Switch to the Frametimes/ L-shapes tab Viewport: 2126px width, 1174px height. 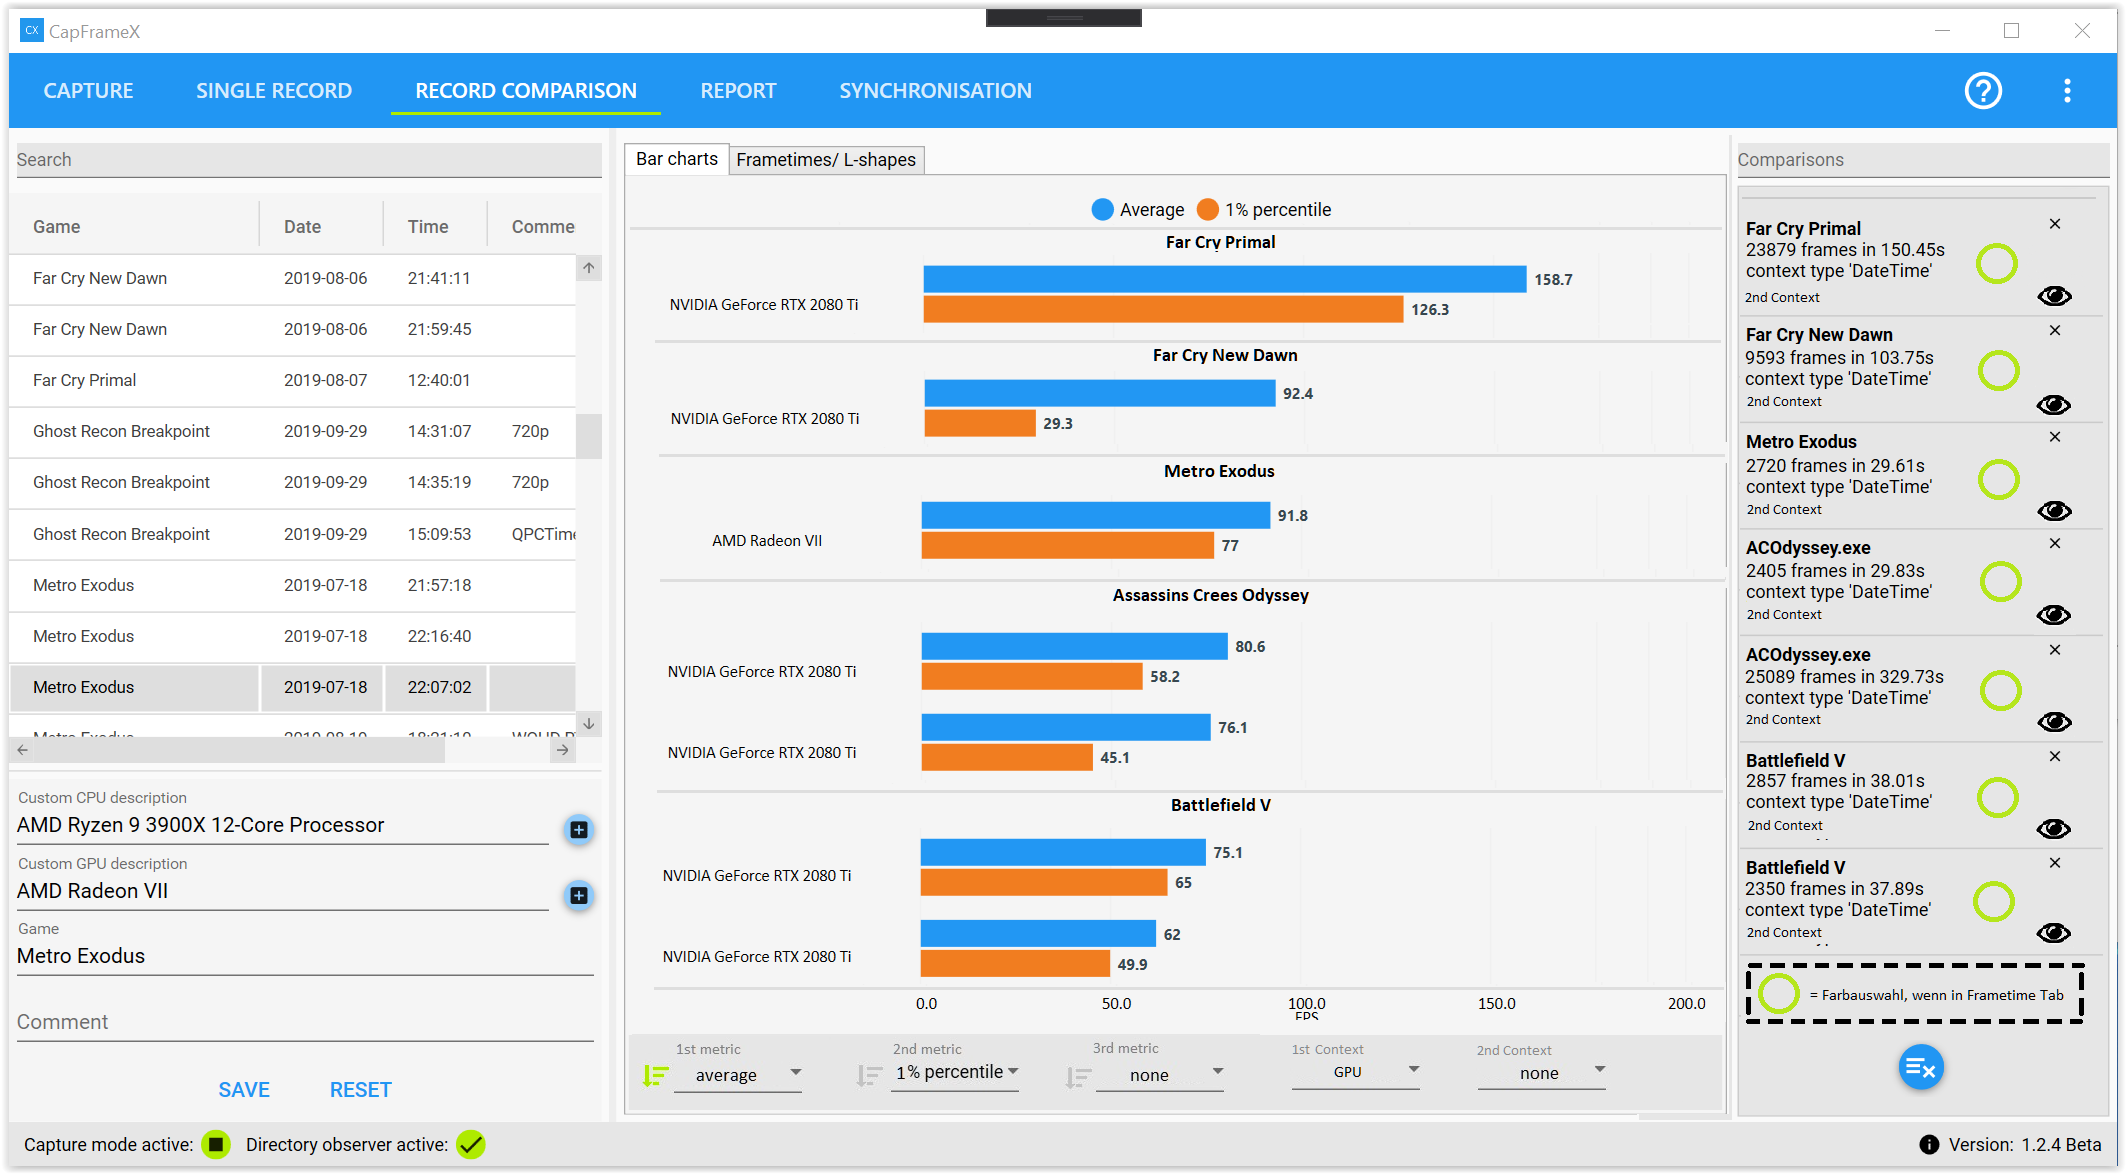827,159
